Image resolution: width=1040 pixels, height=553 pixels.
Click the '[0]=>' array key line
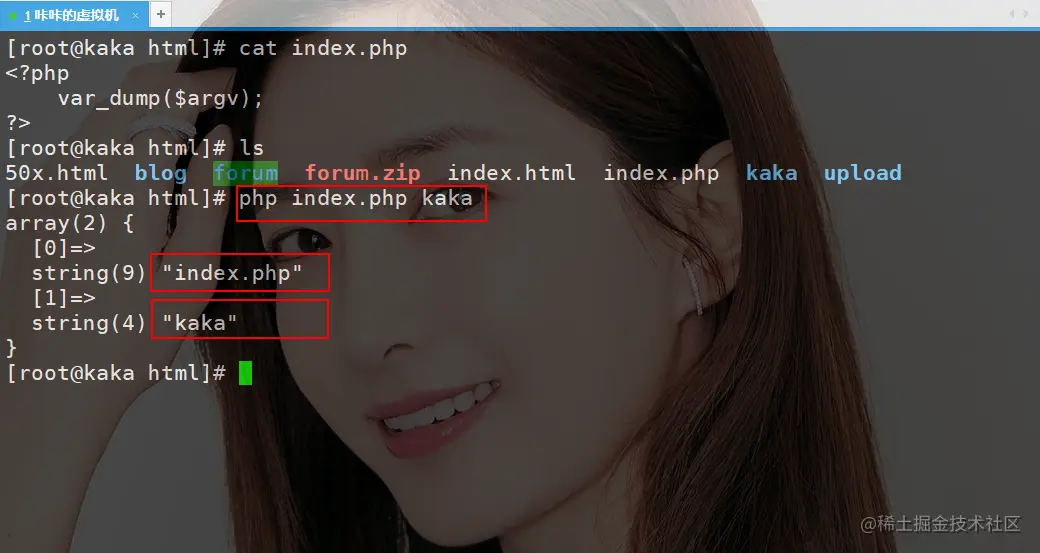64,248
